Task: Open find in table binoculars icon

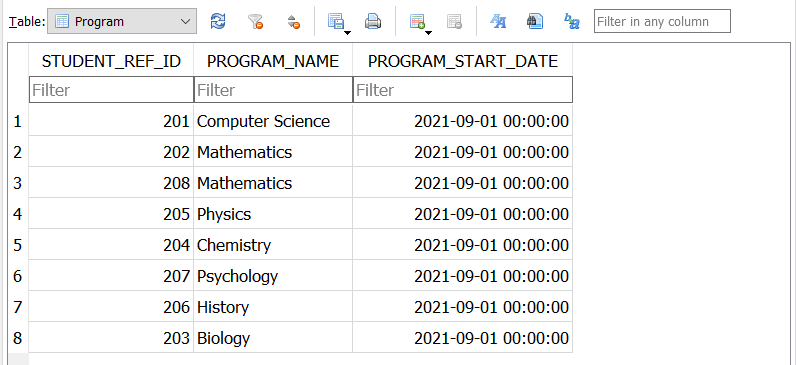Action: click(535, 21)
